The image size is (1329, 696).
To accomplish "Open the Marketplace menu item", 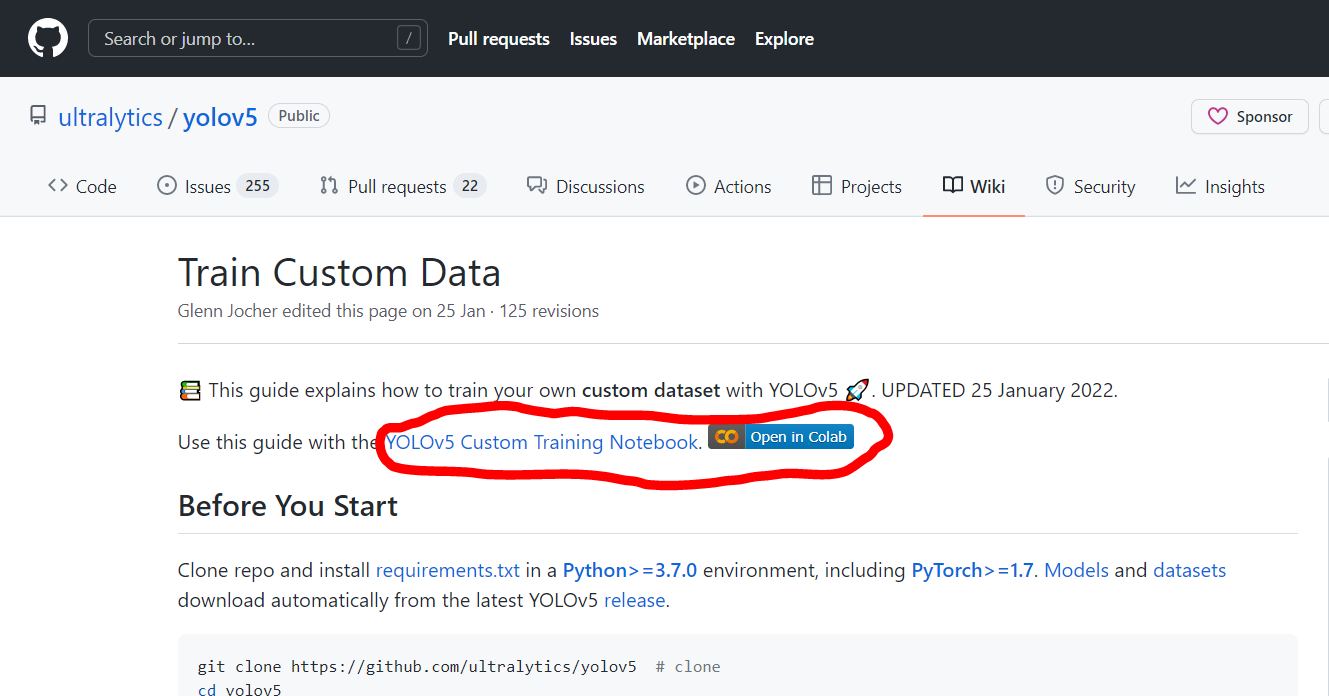I will [685, 38].
